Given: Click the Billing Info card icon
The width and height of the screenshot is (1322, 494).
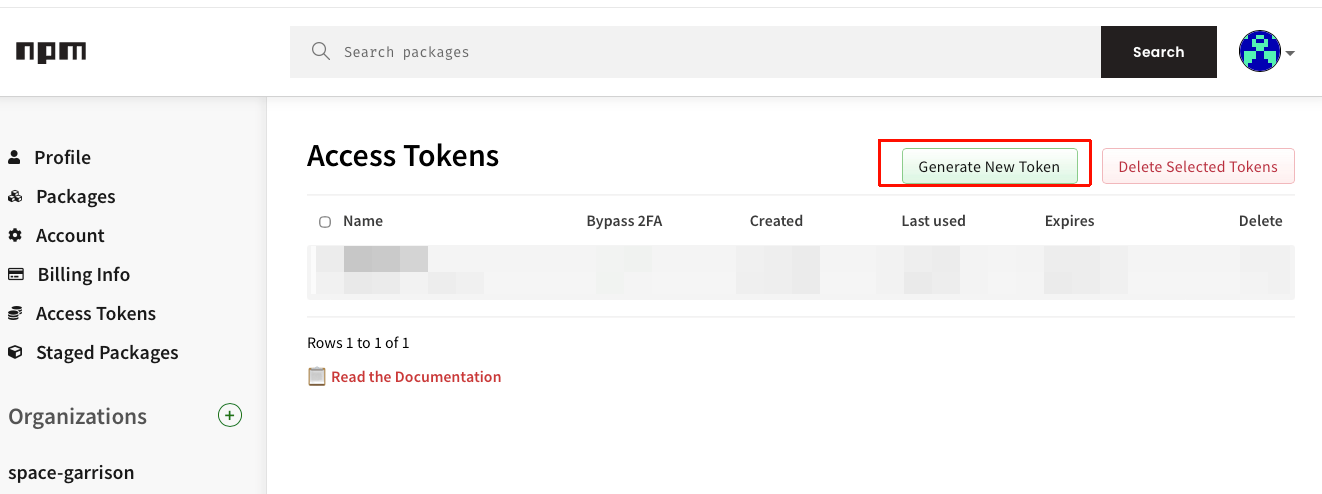Looking at the screenshot, I should (16, 274).
